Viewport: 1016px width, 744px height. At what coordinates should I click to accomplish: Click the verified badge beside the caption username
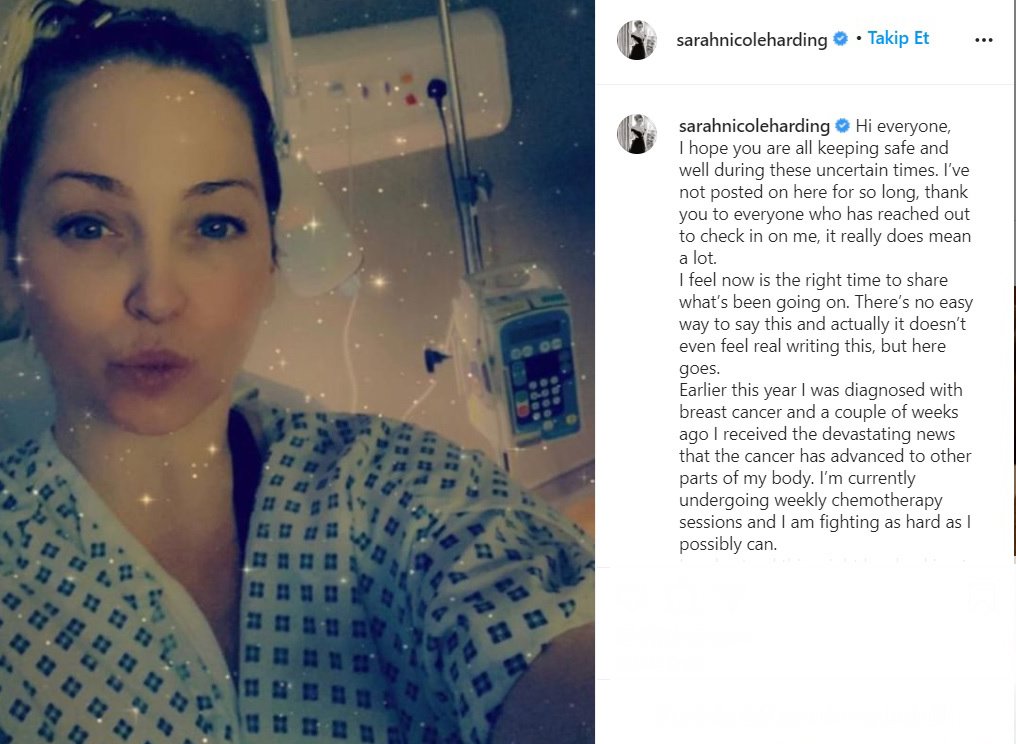[842, 125]
